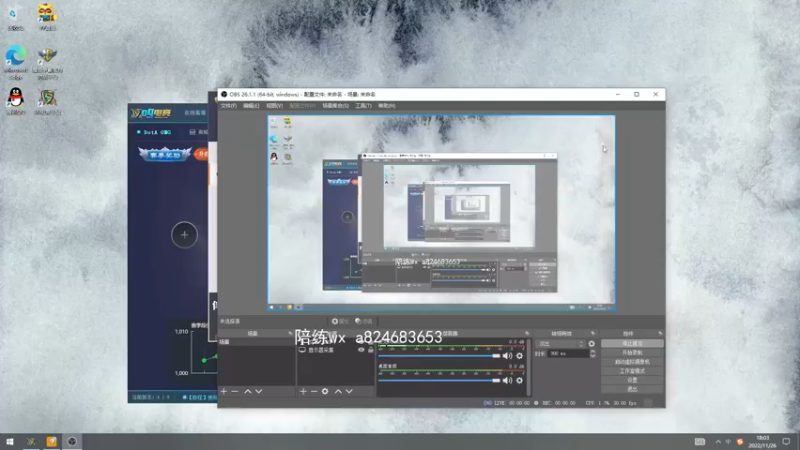
Task: Pop out the Controls dock header icon
Action: pyautogui.click(x=660, y=333)
